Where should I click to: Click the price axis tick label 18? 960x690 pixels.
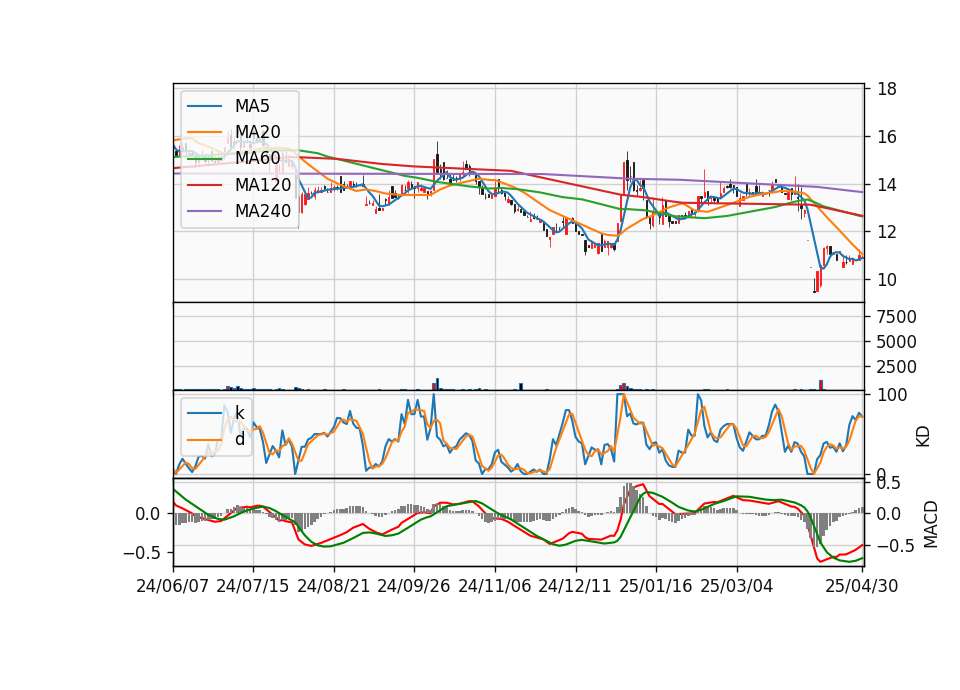(x=887, y=89)
